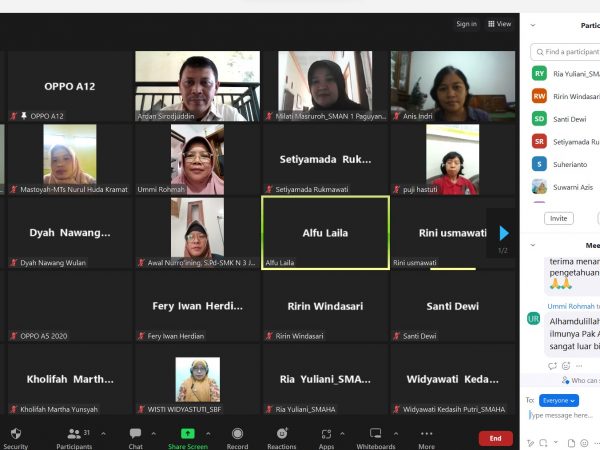Screen dimensions: 600x450
Task: Click the Record button icon
Action: (237, 434)
